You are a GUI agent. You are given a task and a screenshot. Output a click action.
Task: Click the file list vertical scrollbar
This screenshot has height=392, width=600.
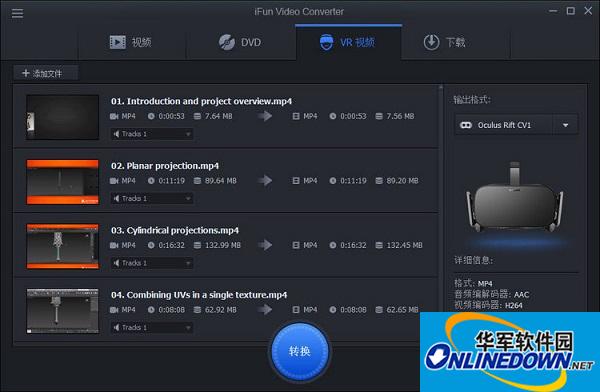[x=441, y=199]
